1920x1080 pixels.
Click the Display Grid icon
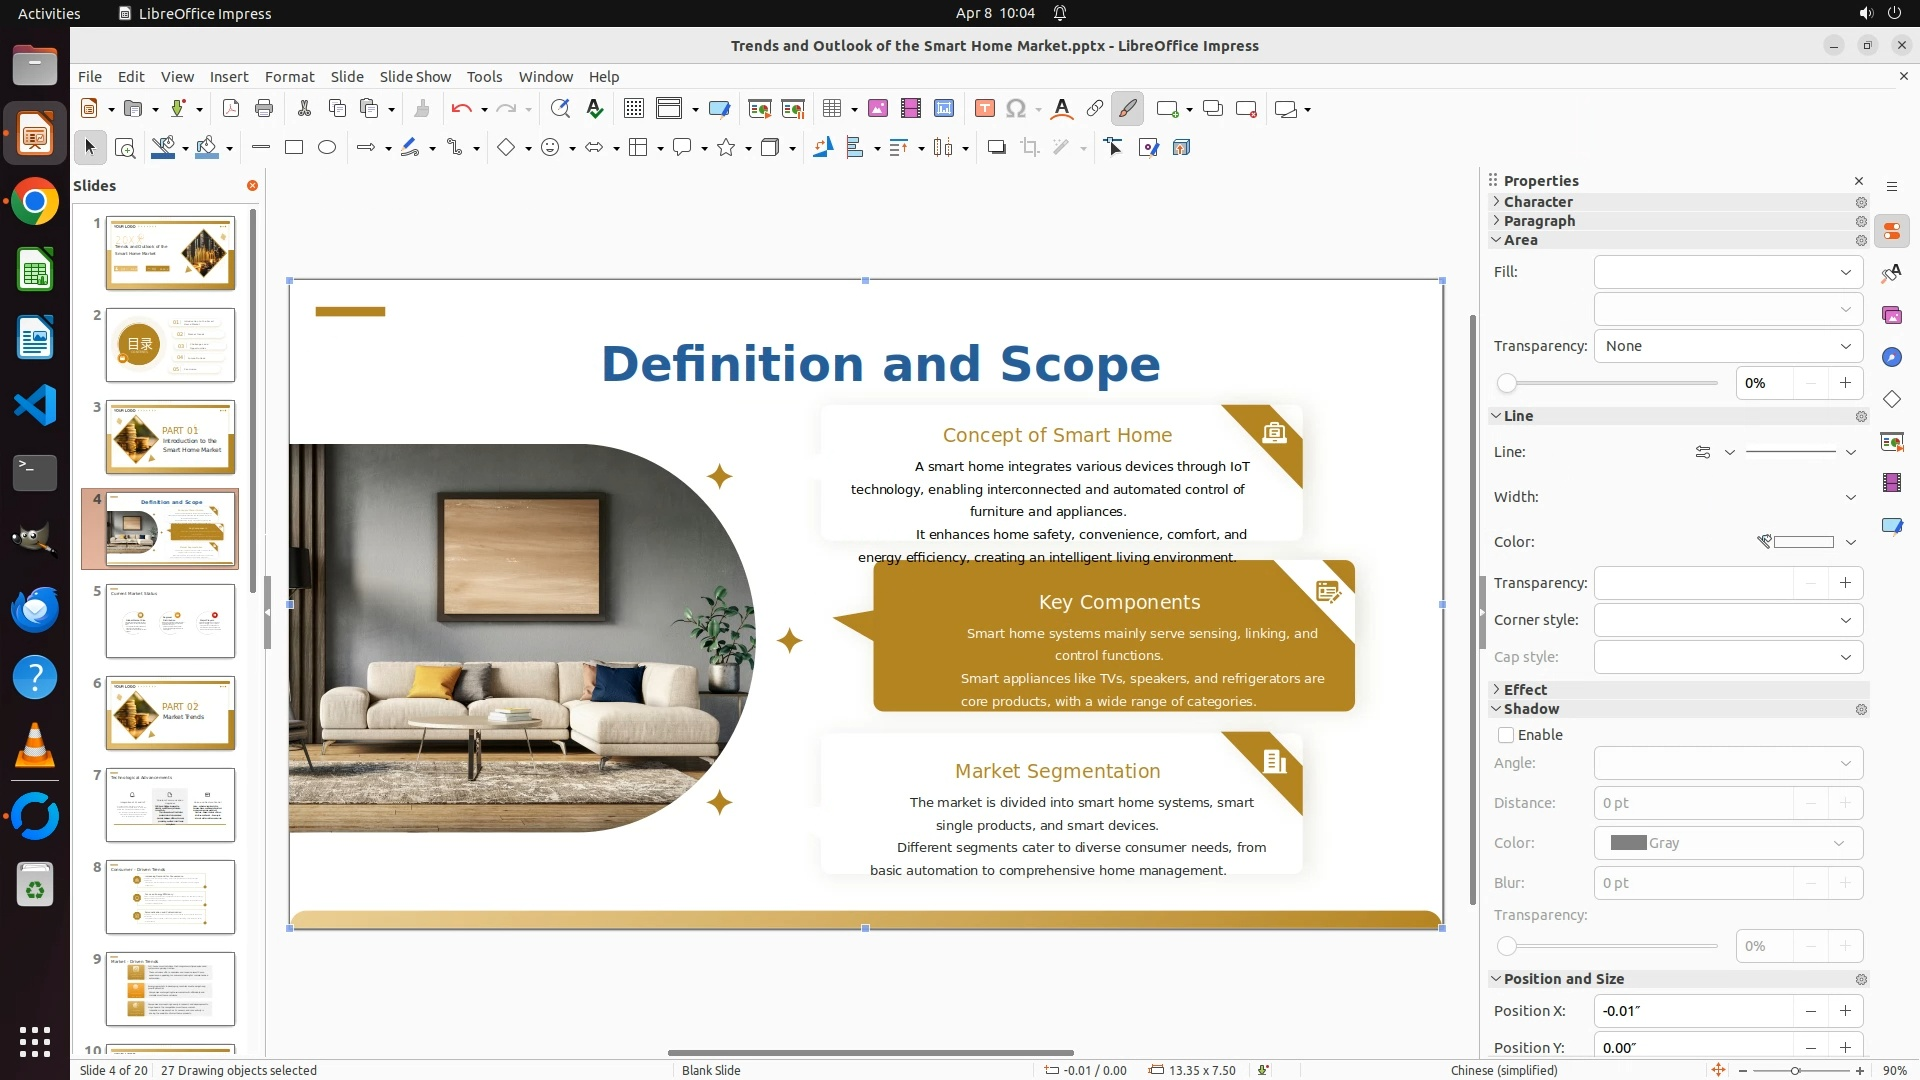633,109
